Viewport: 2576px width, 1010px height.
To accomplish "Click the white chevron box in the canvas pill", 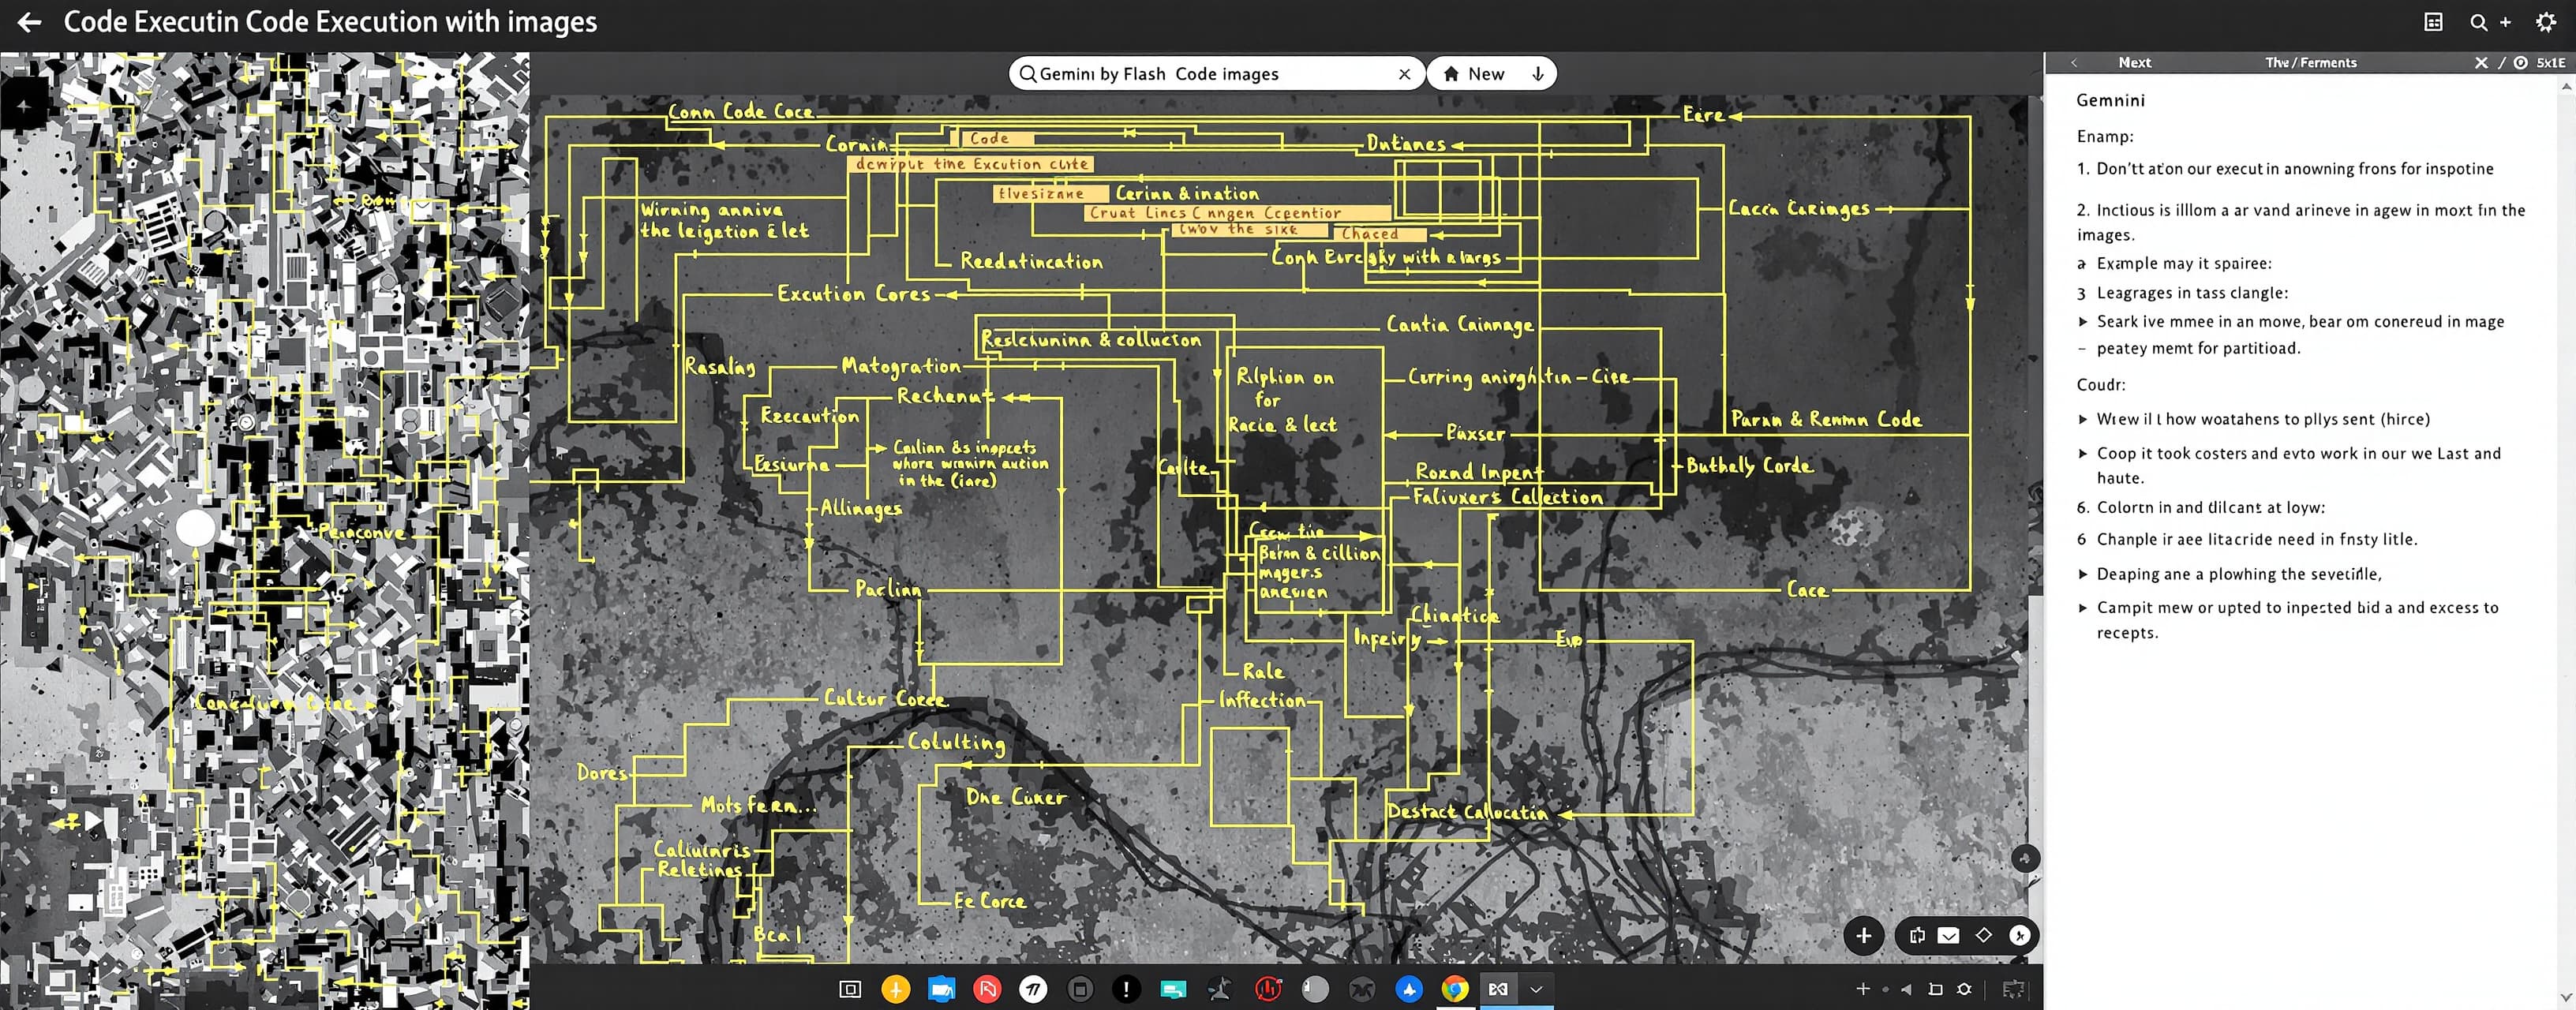I will tap(1948, 936).
